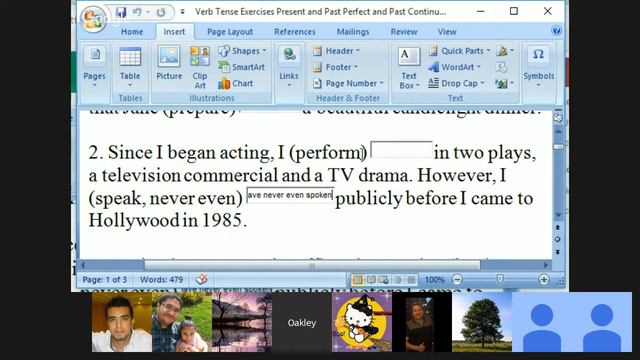
Task: Click the zoom out minus button
Action: pyautogui.click(x=457, y=280)
